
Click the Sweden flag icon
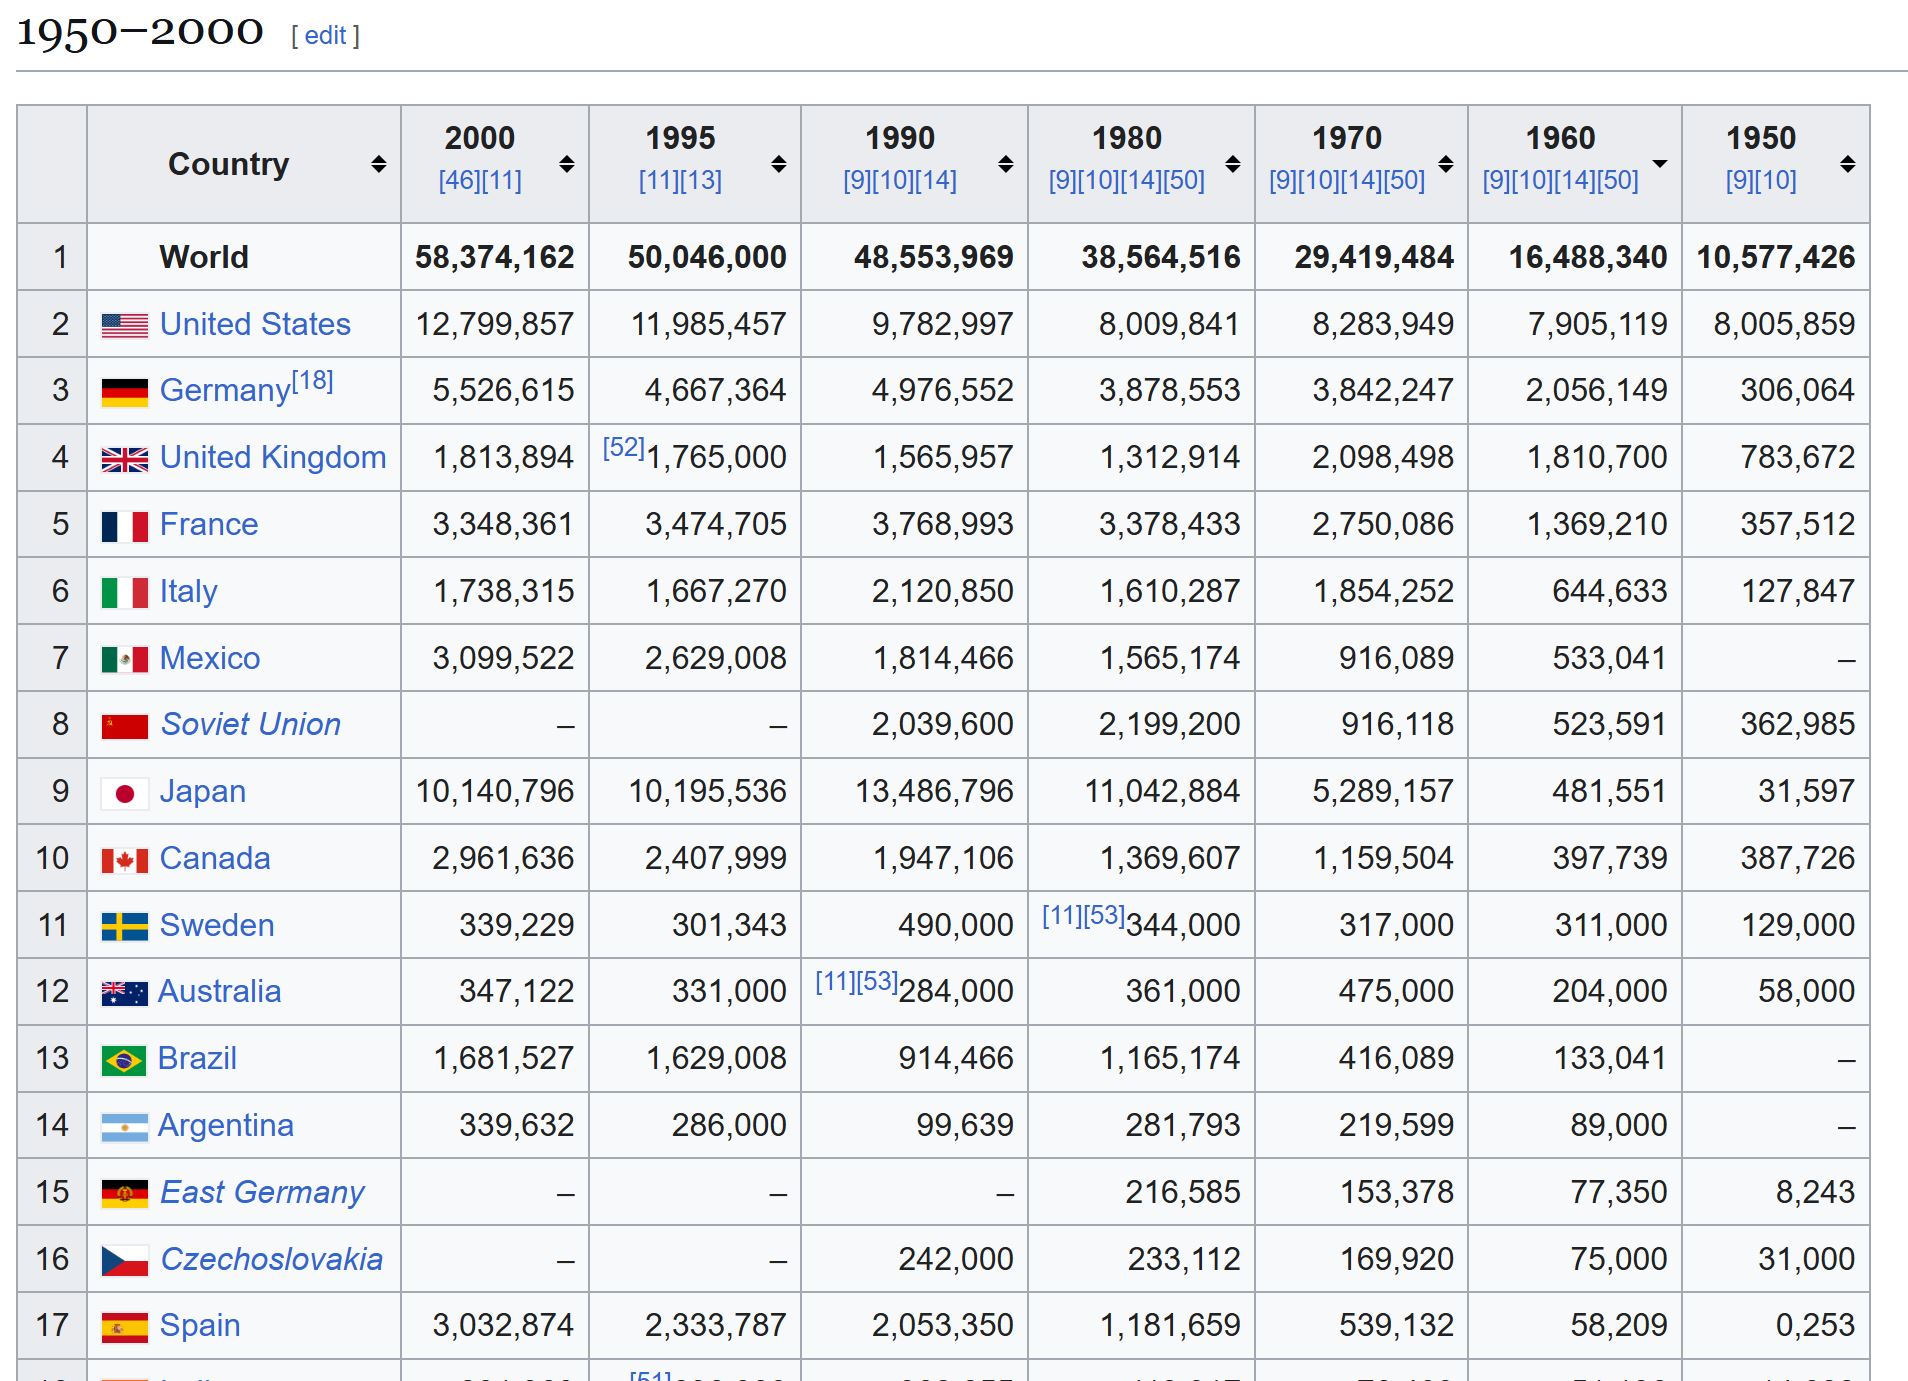coord(124,927)
